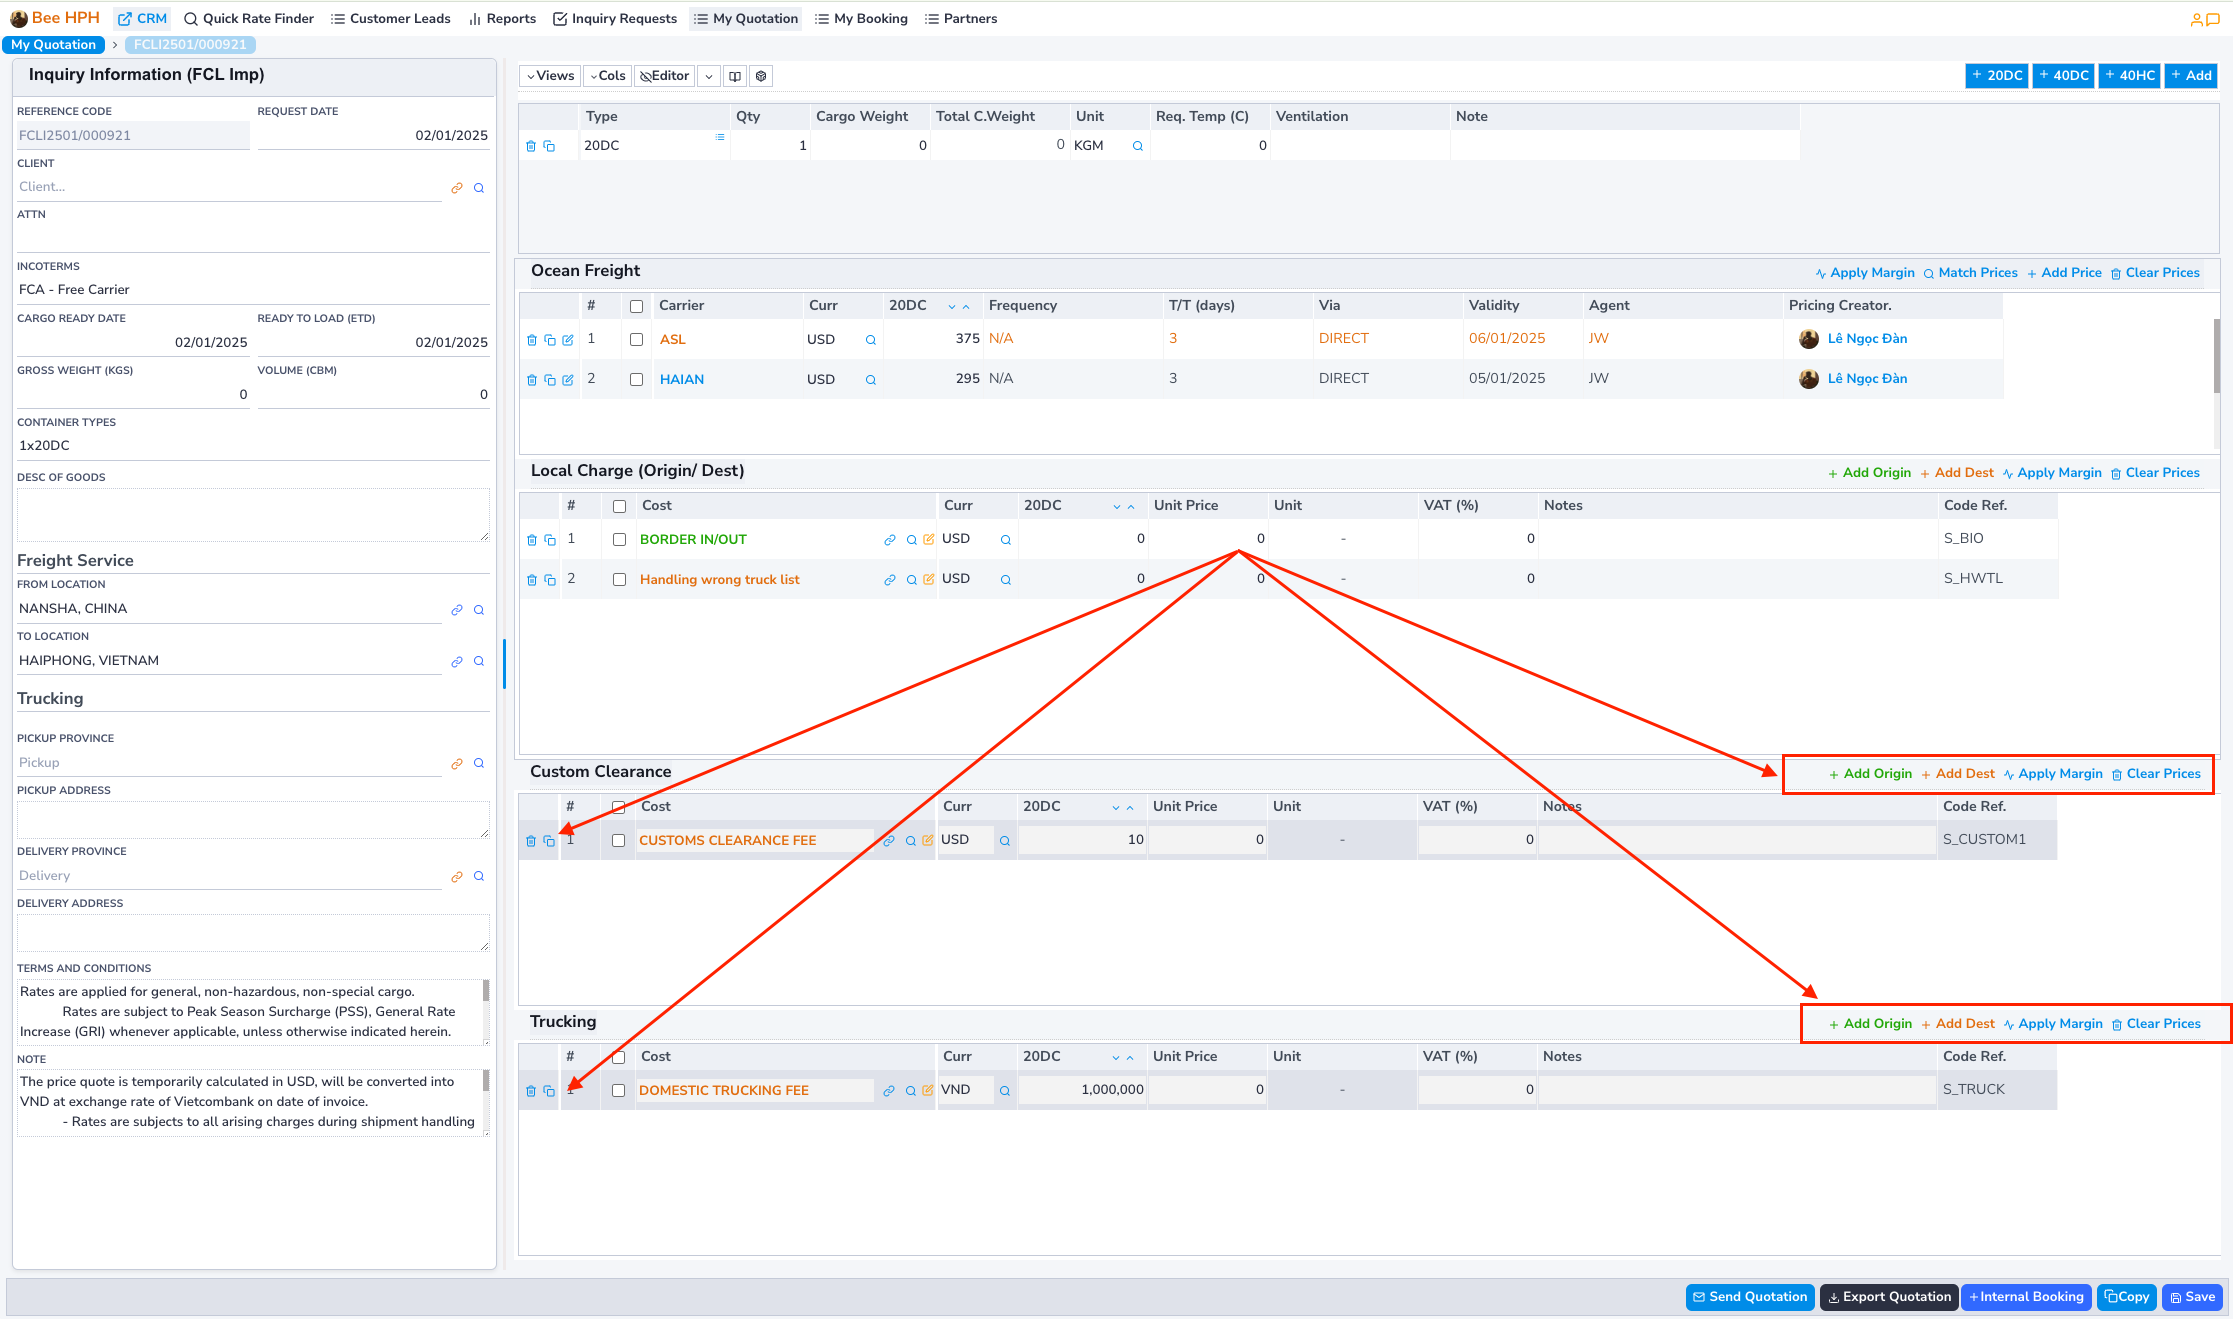Check the Handling wrong truck list row
This screenshot has width=2233, height=1319.
(x=619, y=580)
